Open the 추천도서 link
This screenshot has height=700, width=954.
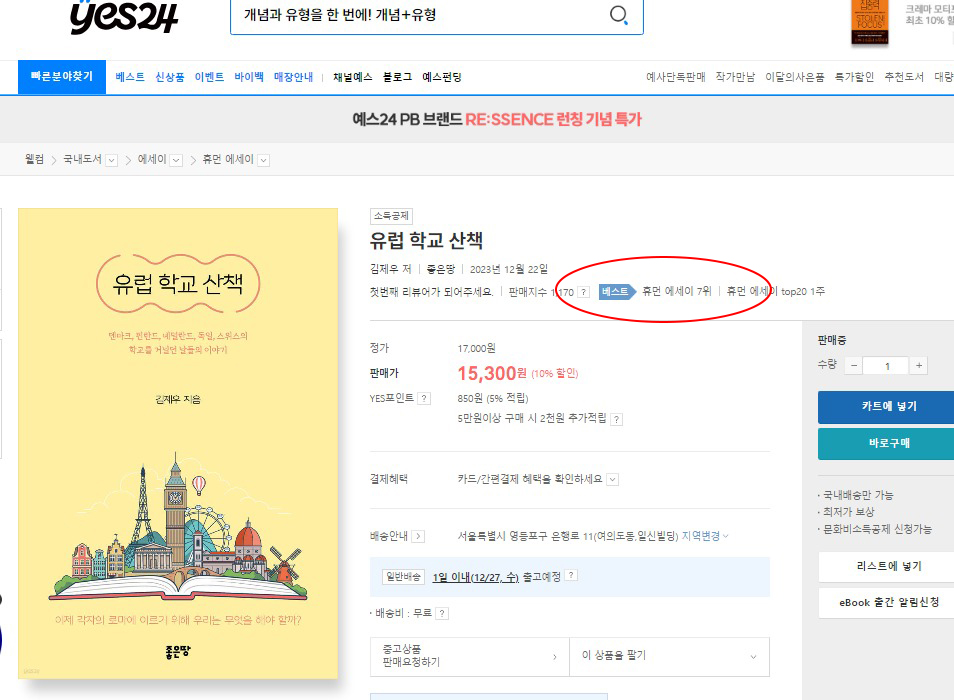[x=904, y=77]
